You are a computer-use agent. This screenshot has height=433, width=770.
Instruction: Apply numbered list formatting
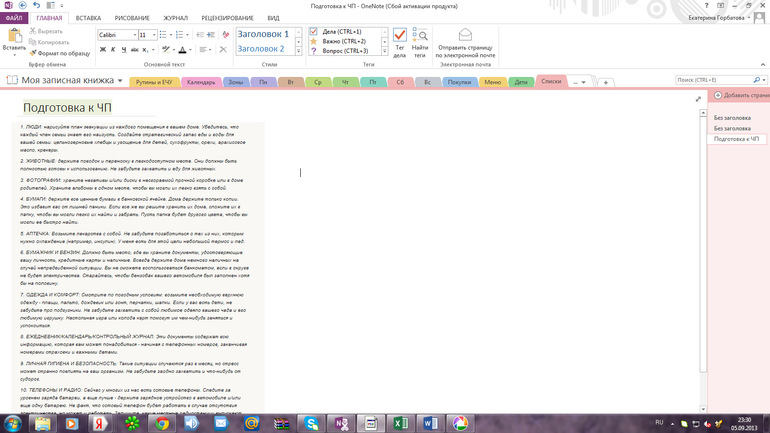(x=179, y=35)
